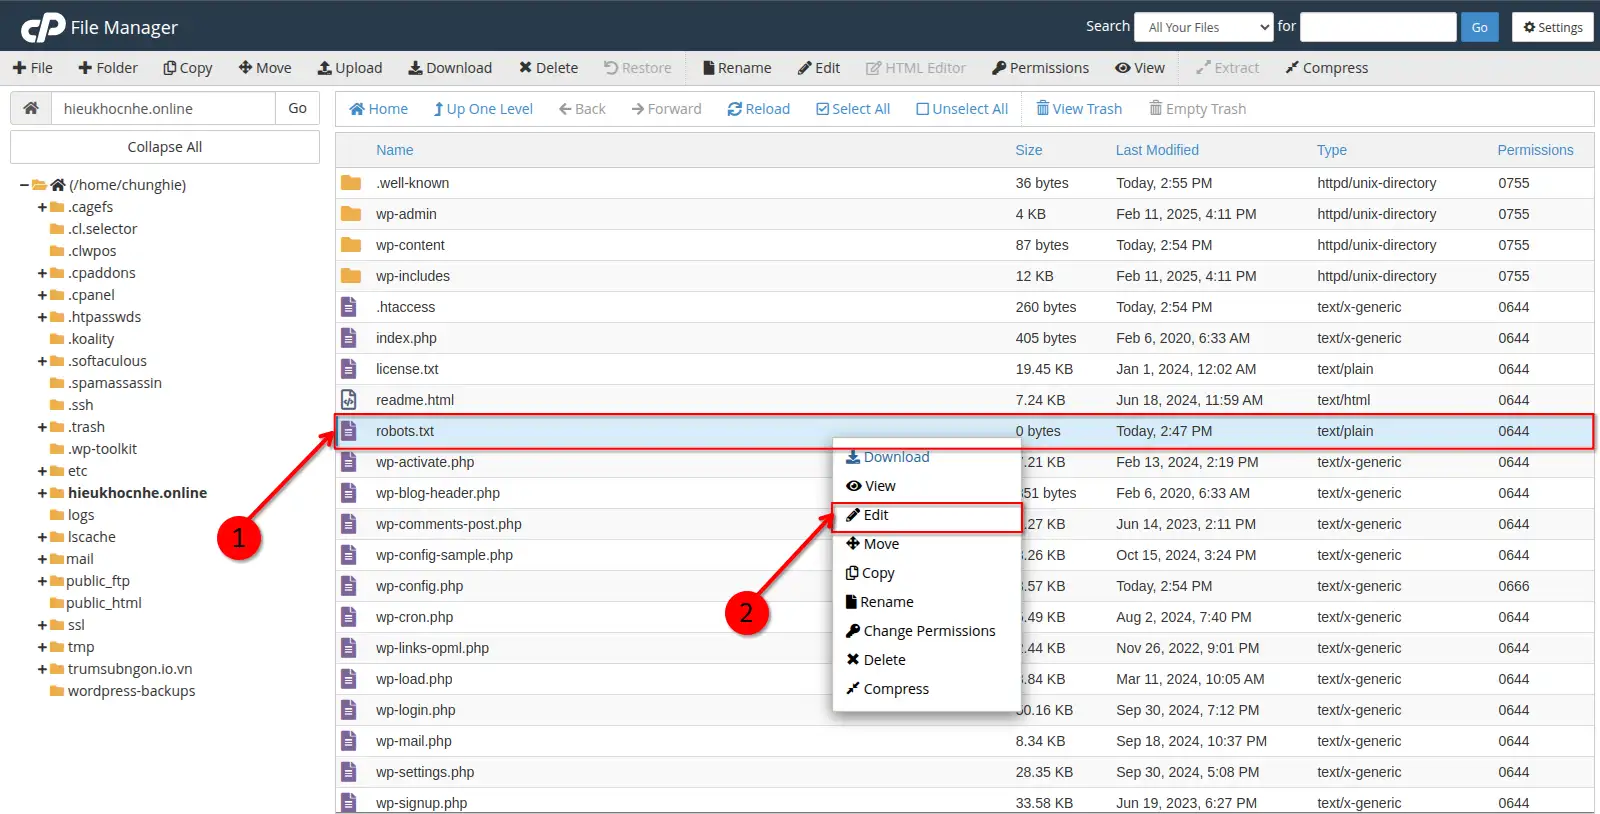Click Rename in the top toolbar

737,68
